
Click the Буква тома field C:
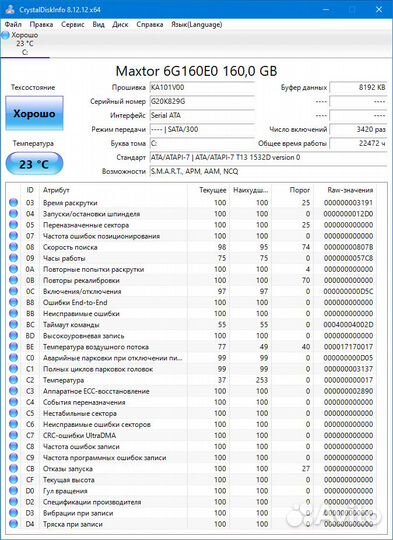click(x=202, y=143)
